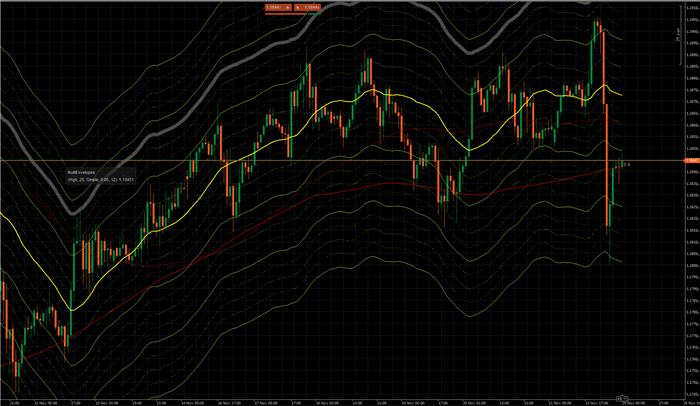This screenshot has height=406, width=700.
Task: Select the MultiEnvelopes indicator label box
Action: [x=100, y=176]
